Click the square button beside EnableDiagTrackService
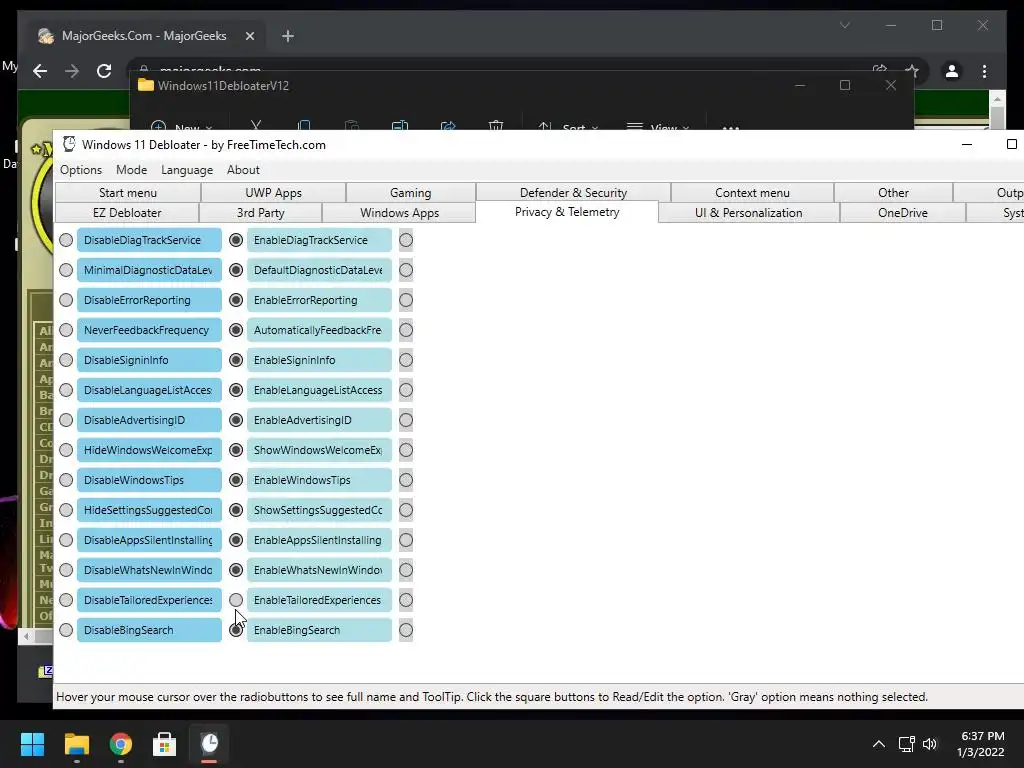1024x768 pixels. [x=406, y=240]
